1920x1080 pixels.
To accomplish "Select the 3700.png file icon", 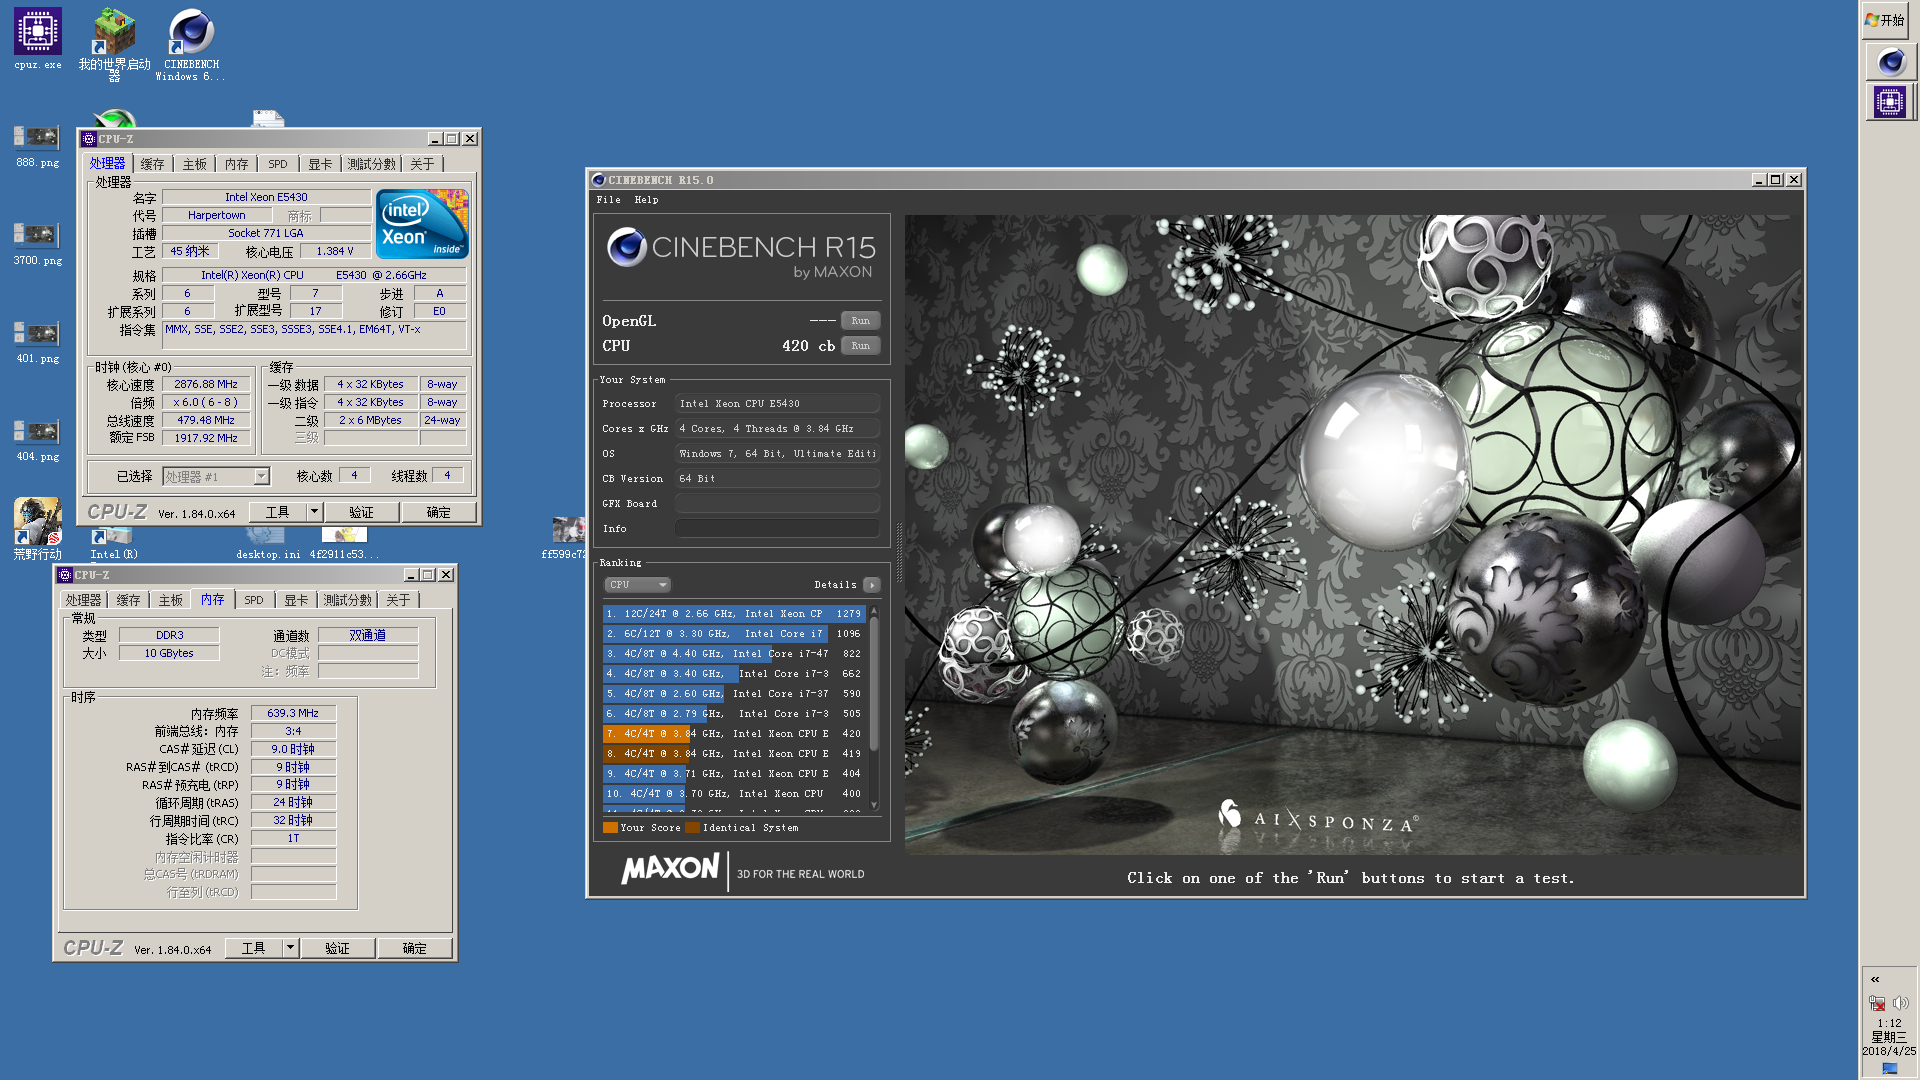I will (37, 244).
